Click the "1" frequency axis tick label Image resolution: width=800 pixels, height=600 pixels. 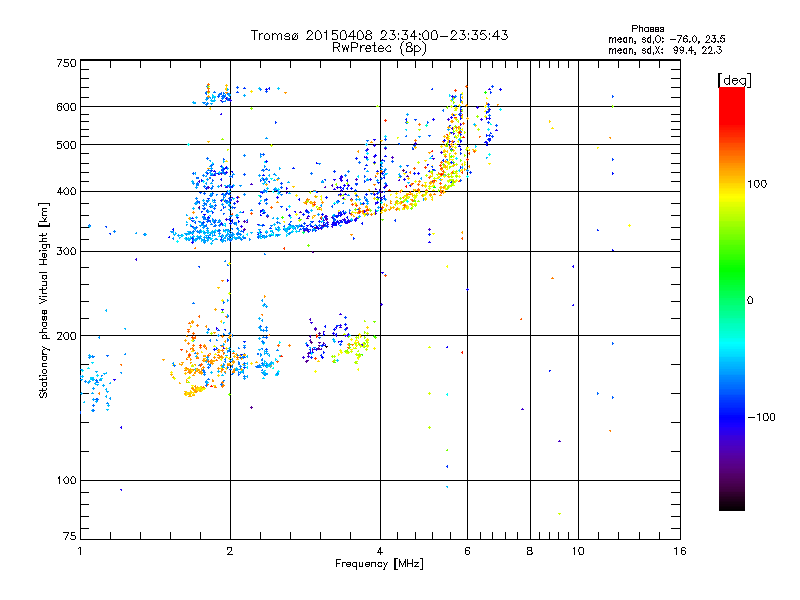pyautogui.click(x=80, y=551)
